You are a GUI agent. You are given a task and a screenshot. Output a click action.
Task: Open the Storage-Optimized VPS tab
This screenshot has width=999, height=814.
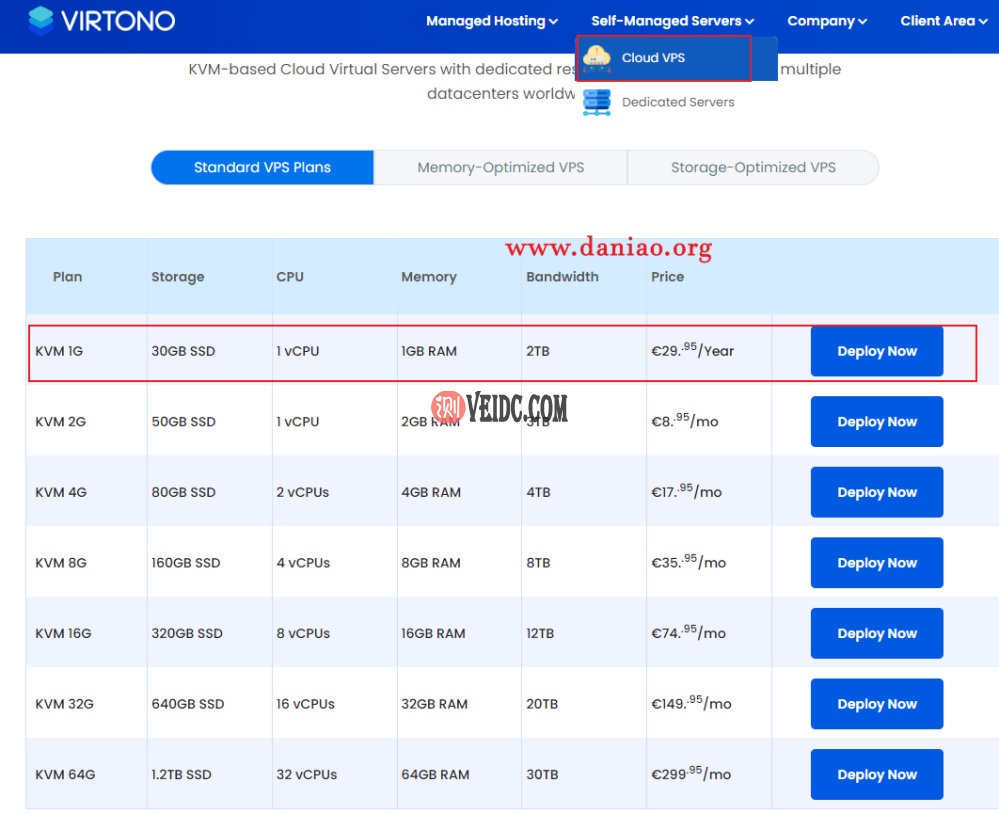pyautogui.click(x=752, y=168)
